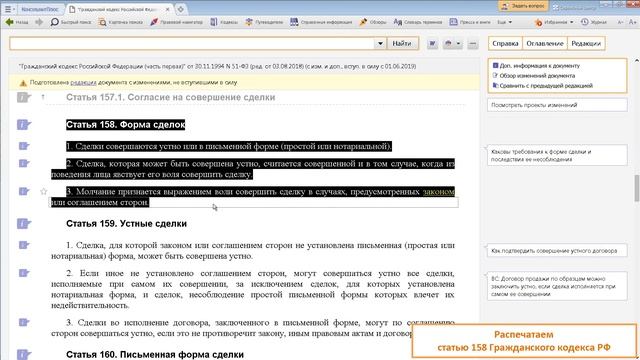Click info icon beside paragraph 1 of Статья 158

tap(24, 146)
